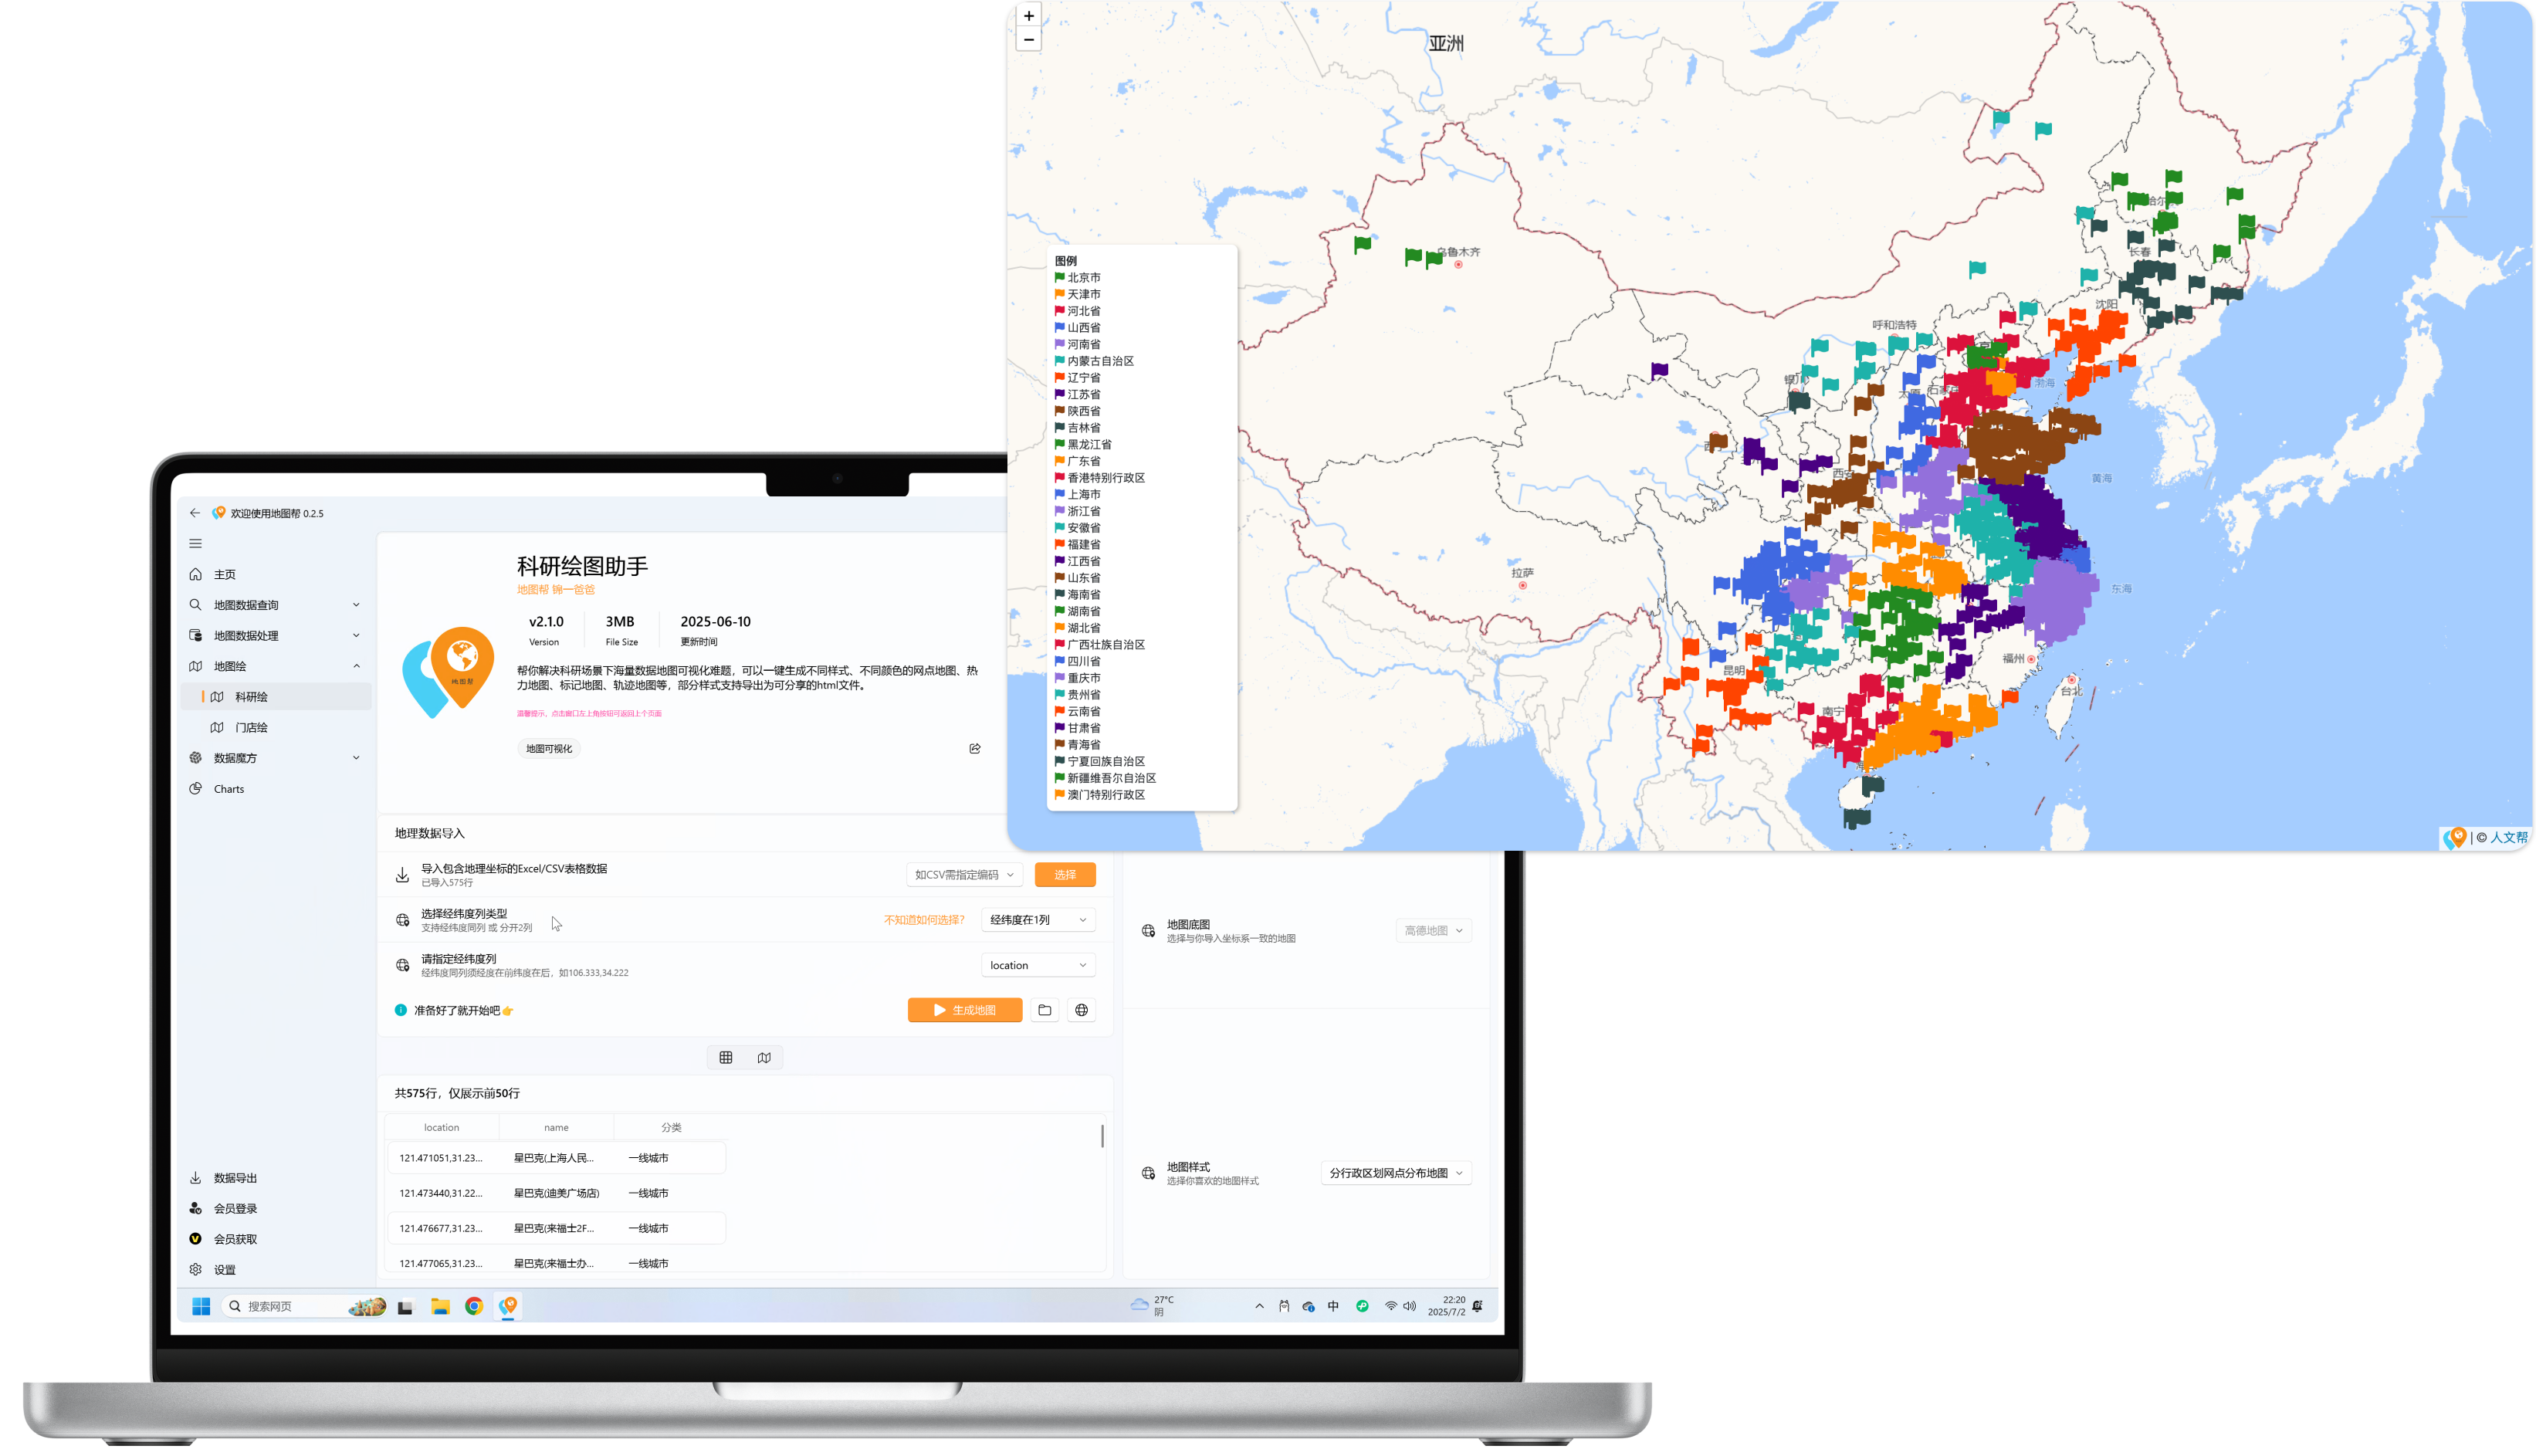This screenshot has width=2536, height=1456.
Task: Open Charts in sidebar menu
Action: [x=229, y=789]
